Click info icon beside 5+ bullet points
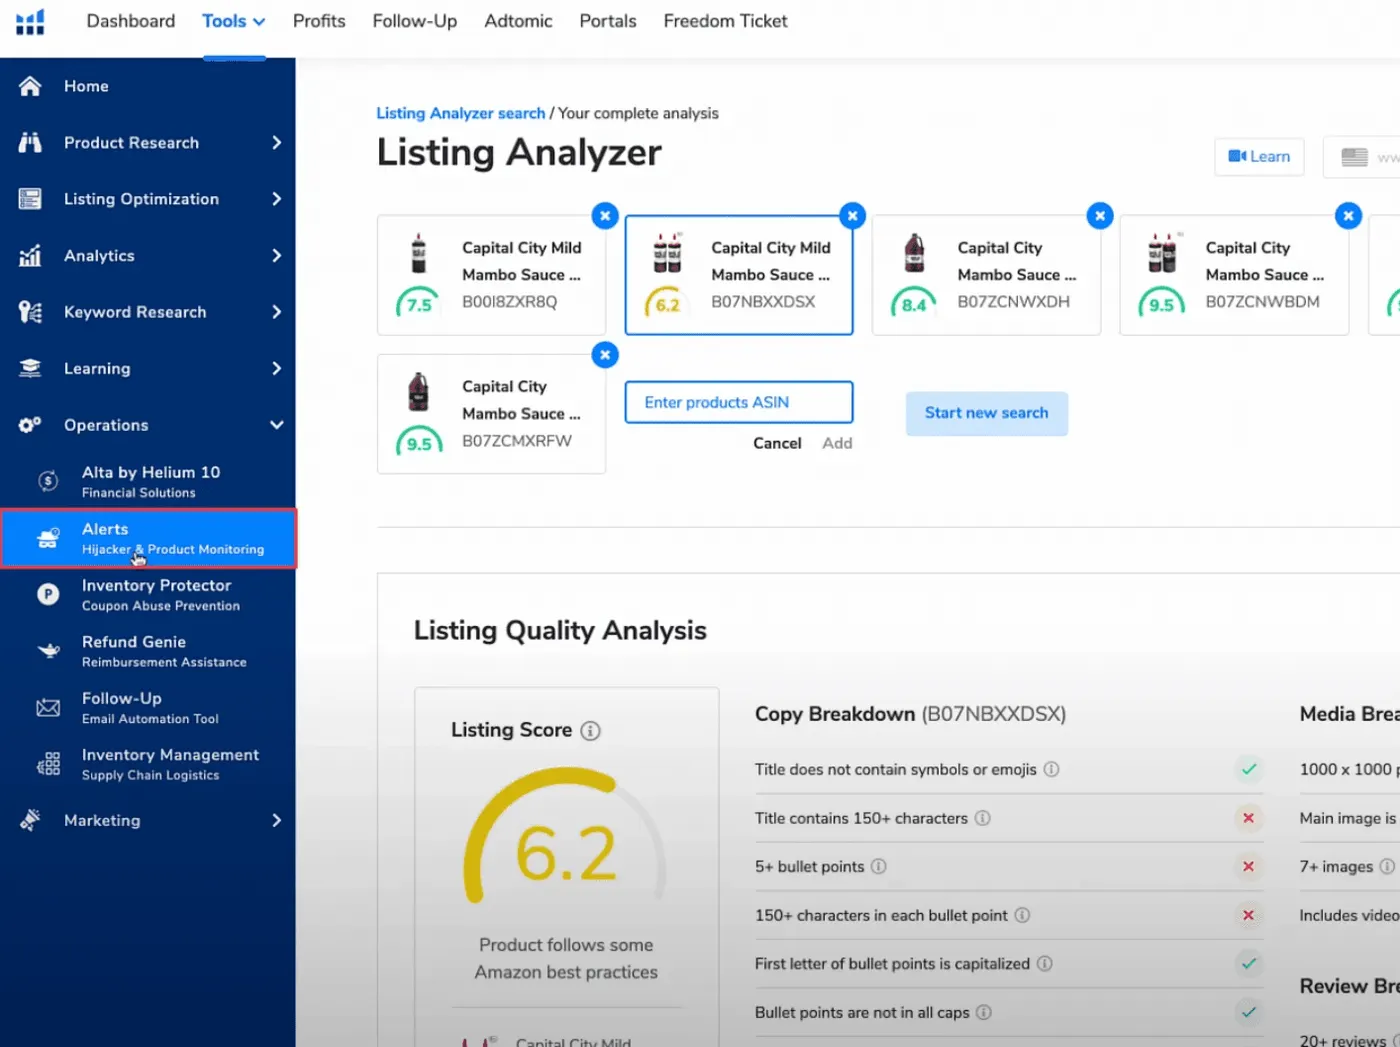The image size is (1400, 1047). [x=879, y=866]
